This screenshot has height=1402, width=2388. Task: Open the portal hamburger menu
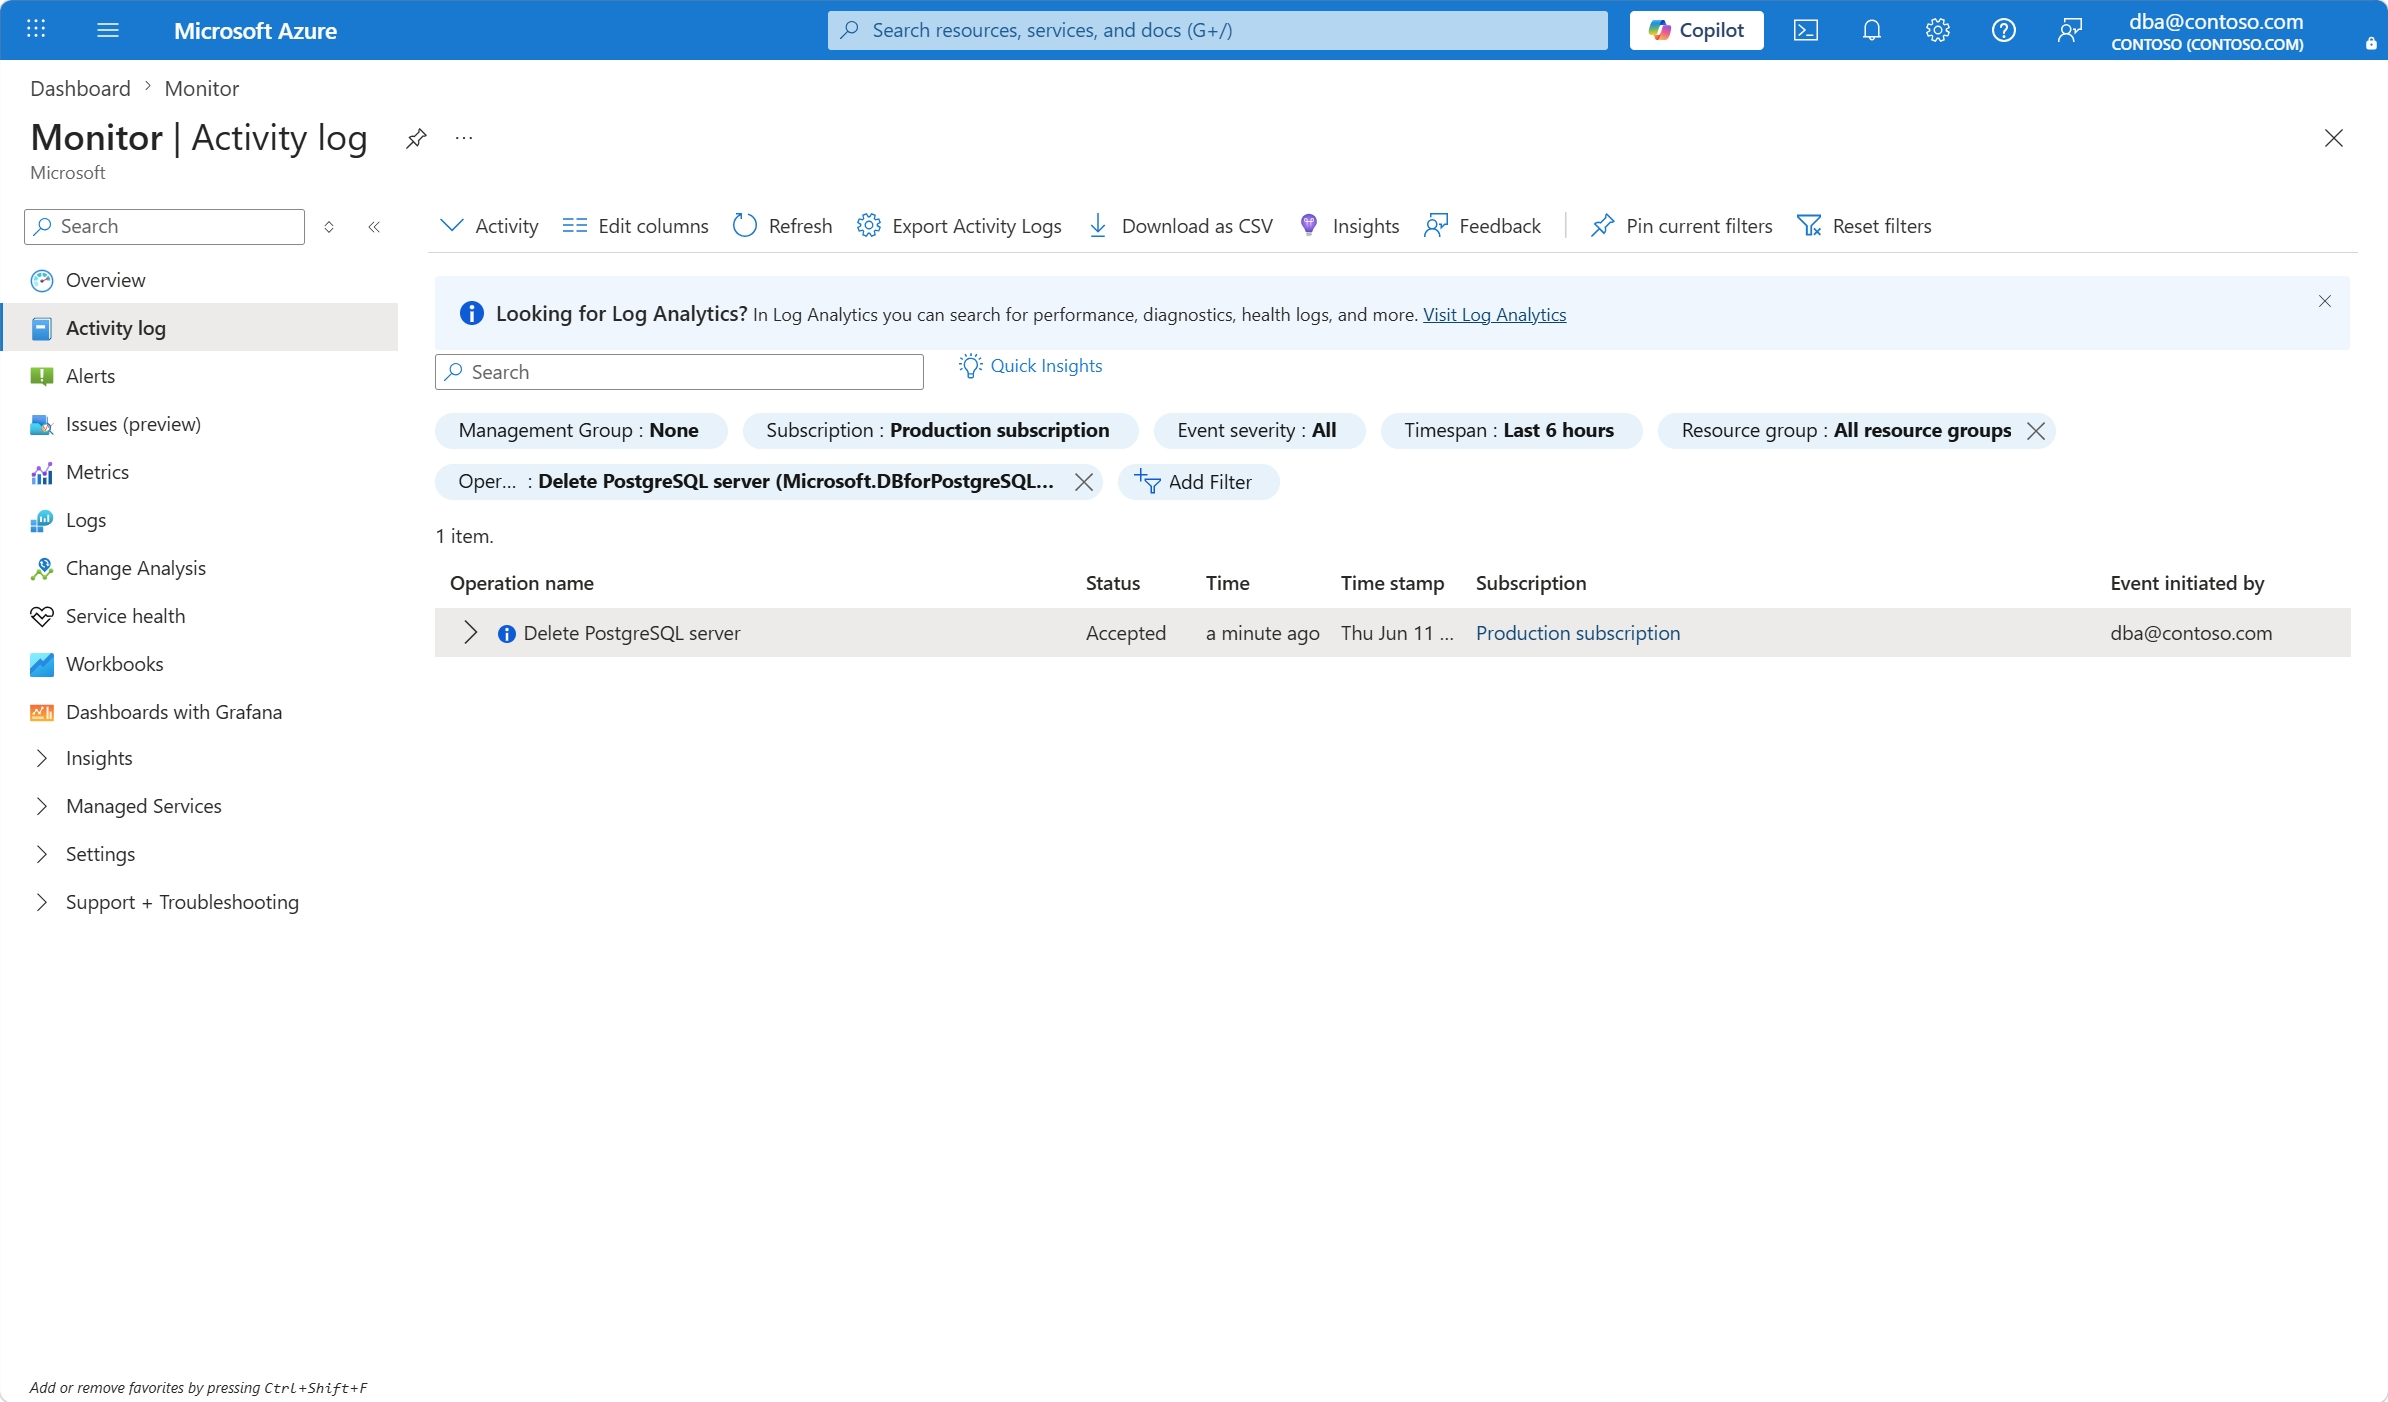pyautogui.click(x=108, y=30)
